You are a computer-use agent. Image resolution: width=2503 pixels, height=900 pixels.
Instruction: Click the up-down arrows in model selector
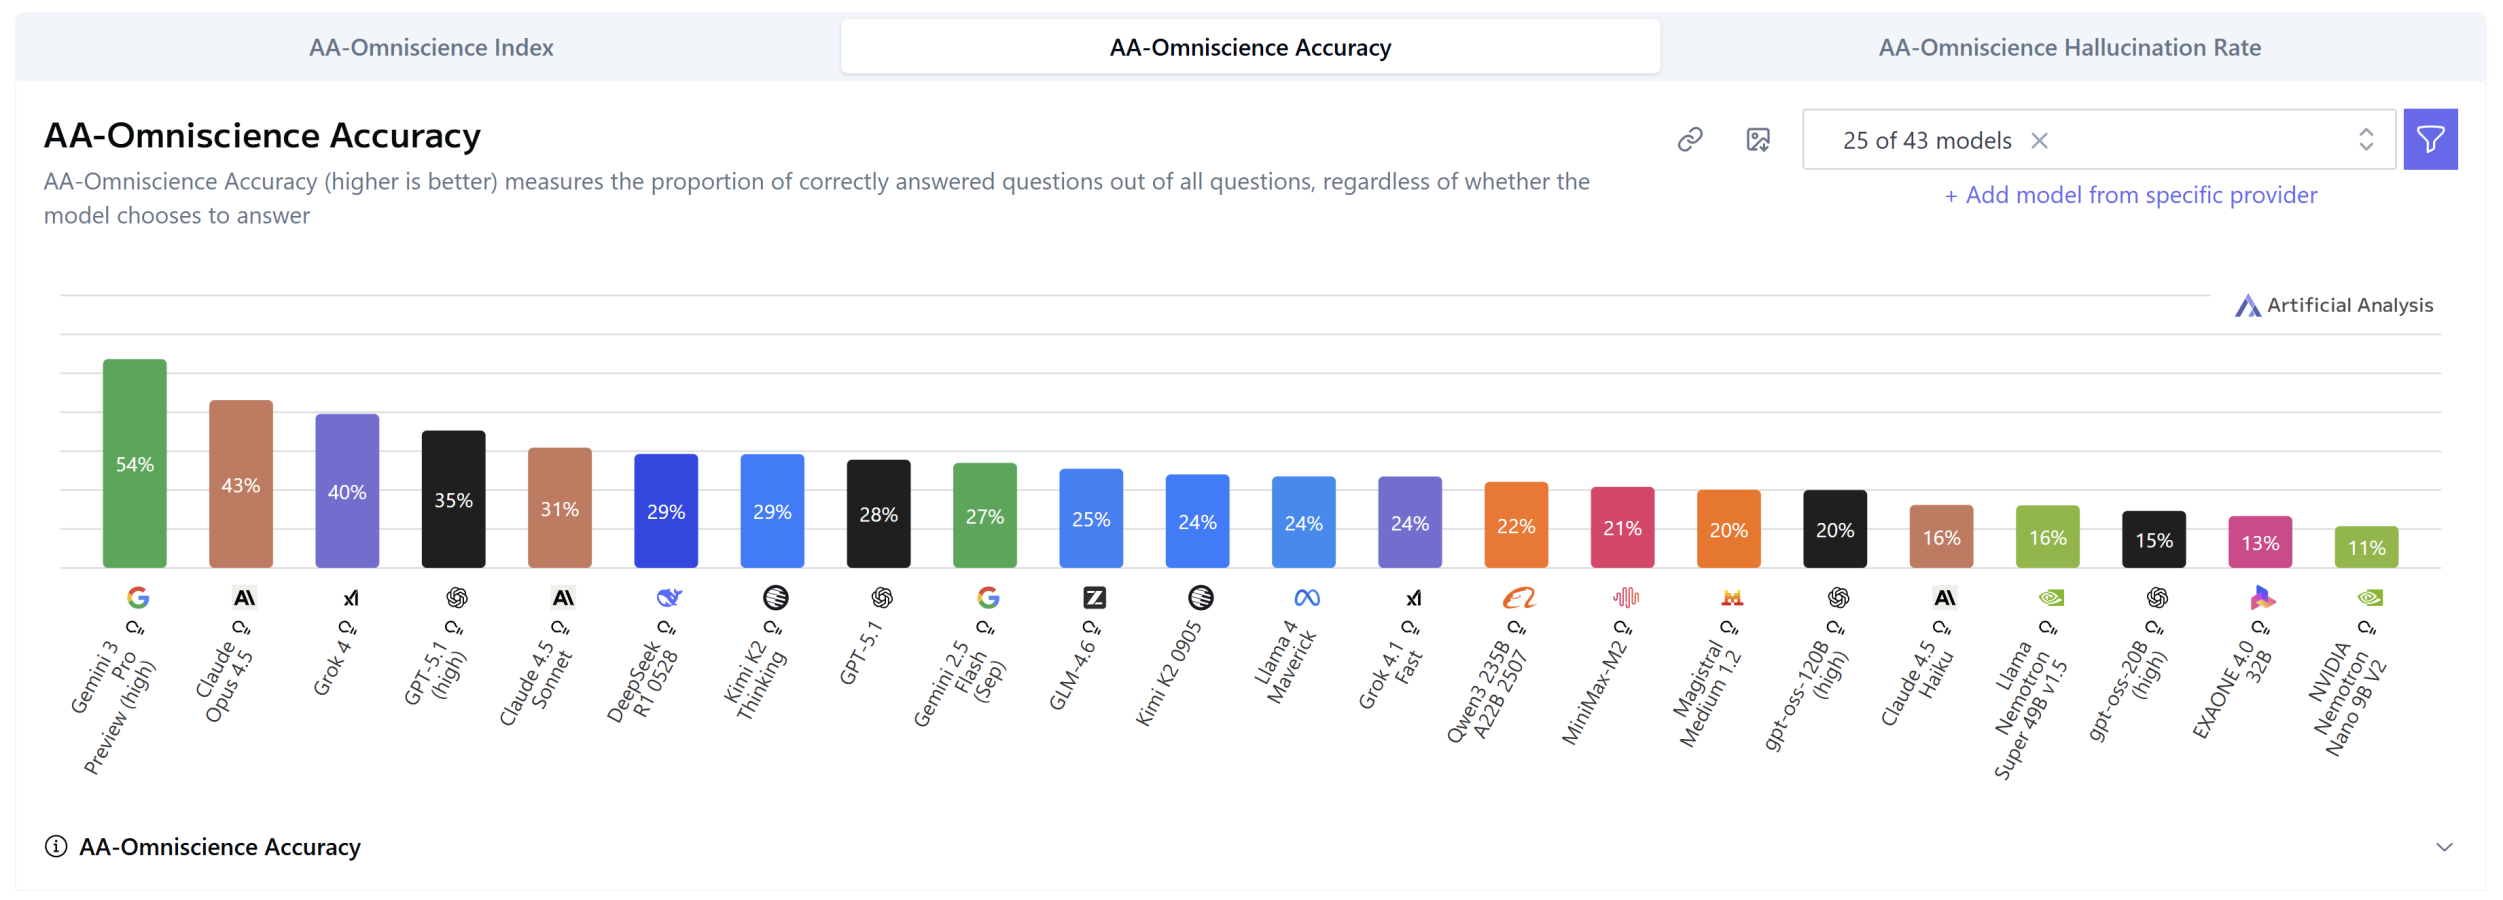coord(2366,140)
